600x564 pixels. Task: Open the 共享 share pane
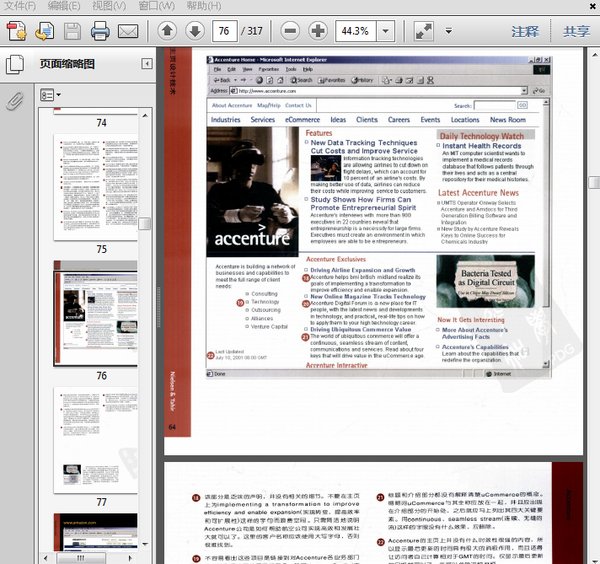click(x=576, y=31)
